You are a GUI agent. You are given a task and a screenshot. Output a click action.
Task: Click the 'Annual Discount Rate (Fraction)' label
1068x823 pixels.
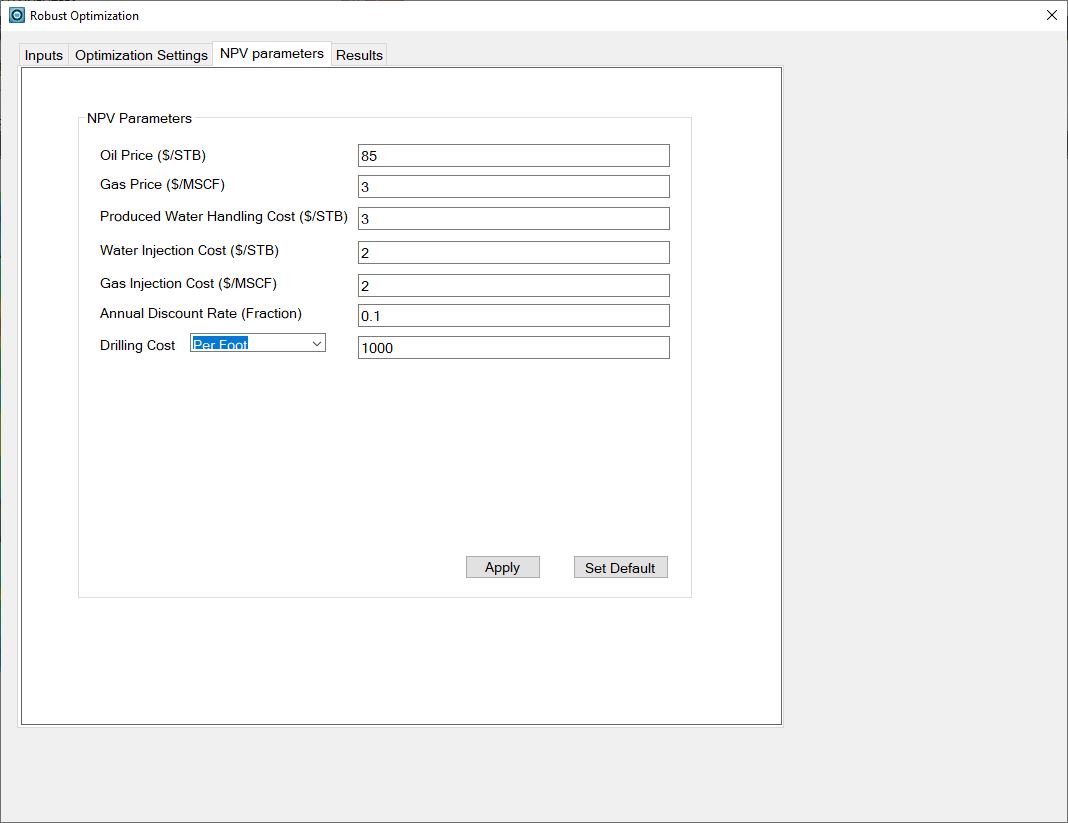(x=200, y=314)
